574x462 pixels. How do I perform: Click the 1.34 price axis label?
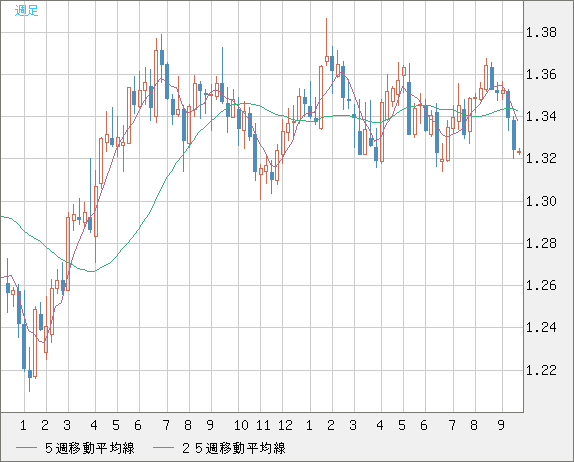click(541, 116)
